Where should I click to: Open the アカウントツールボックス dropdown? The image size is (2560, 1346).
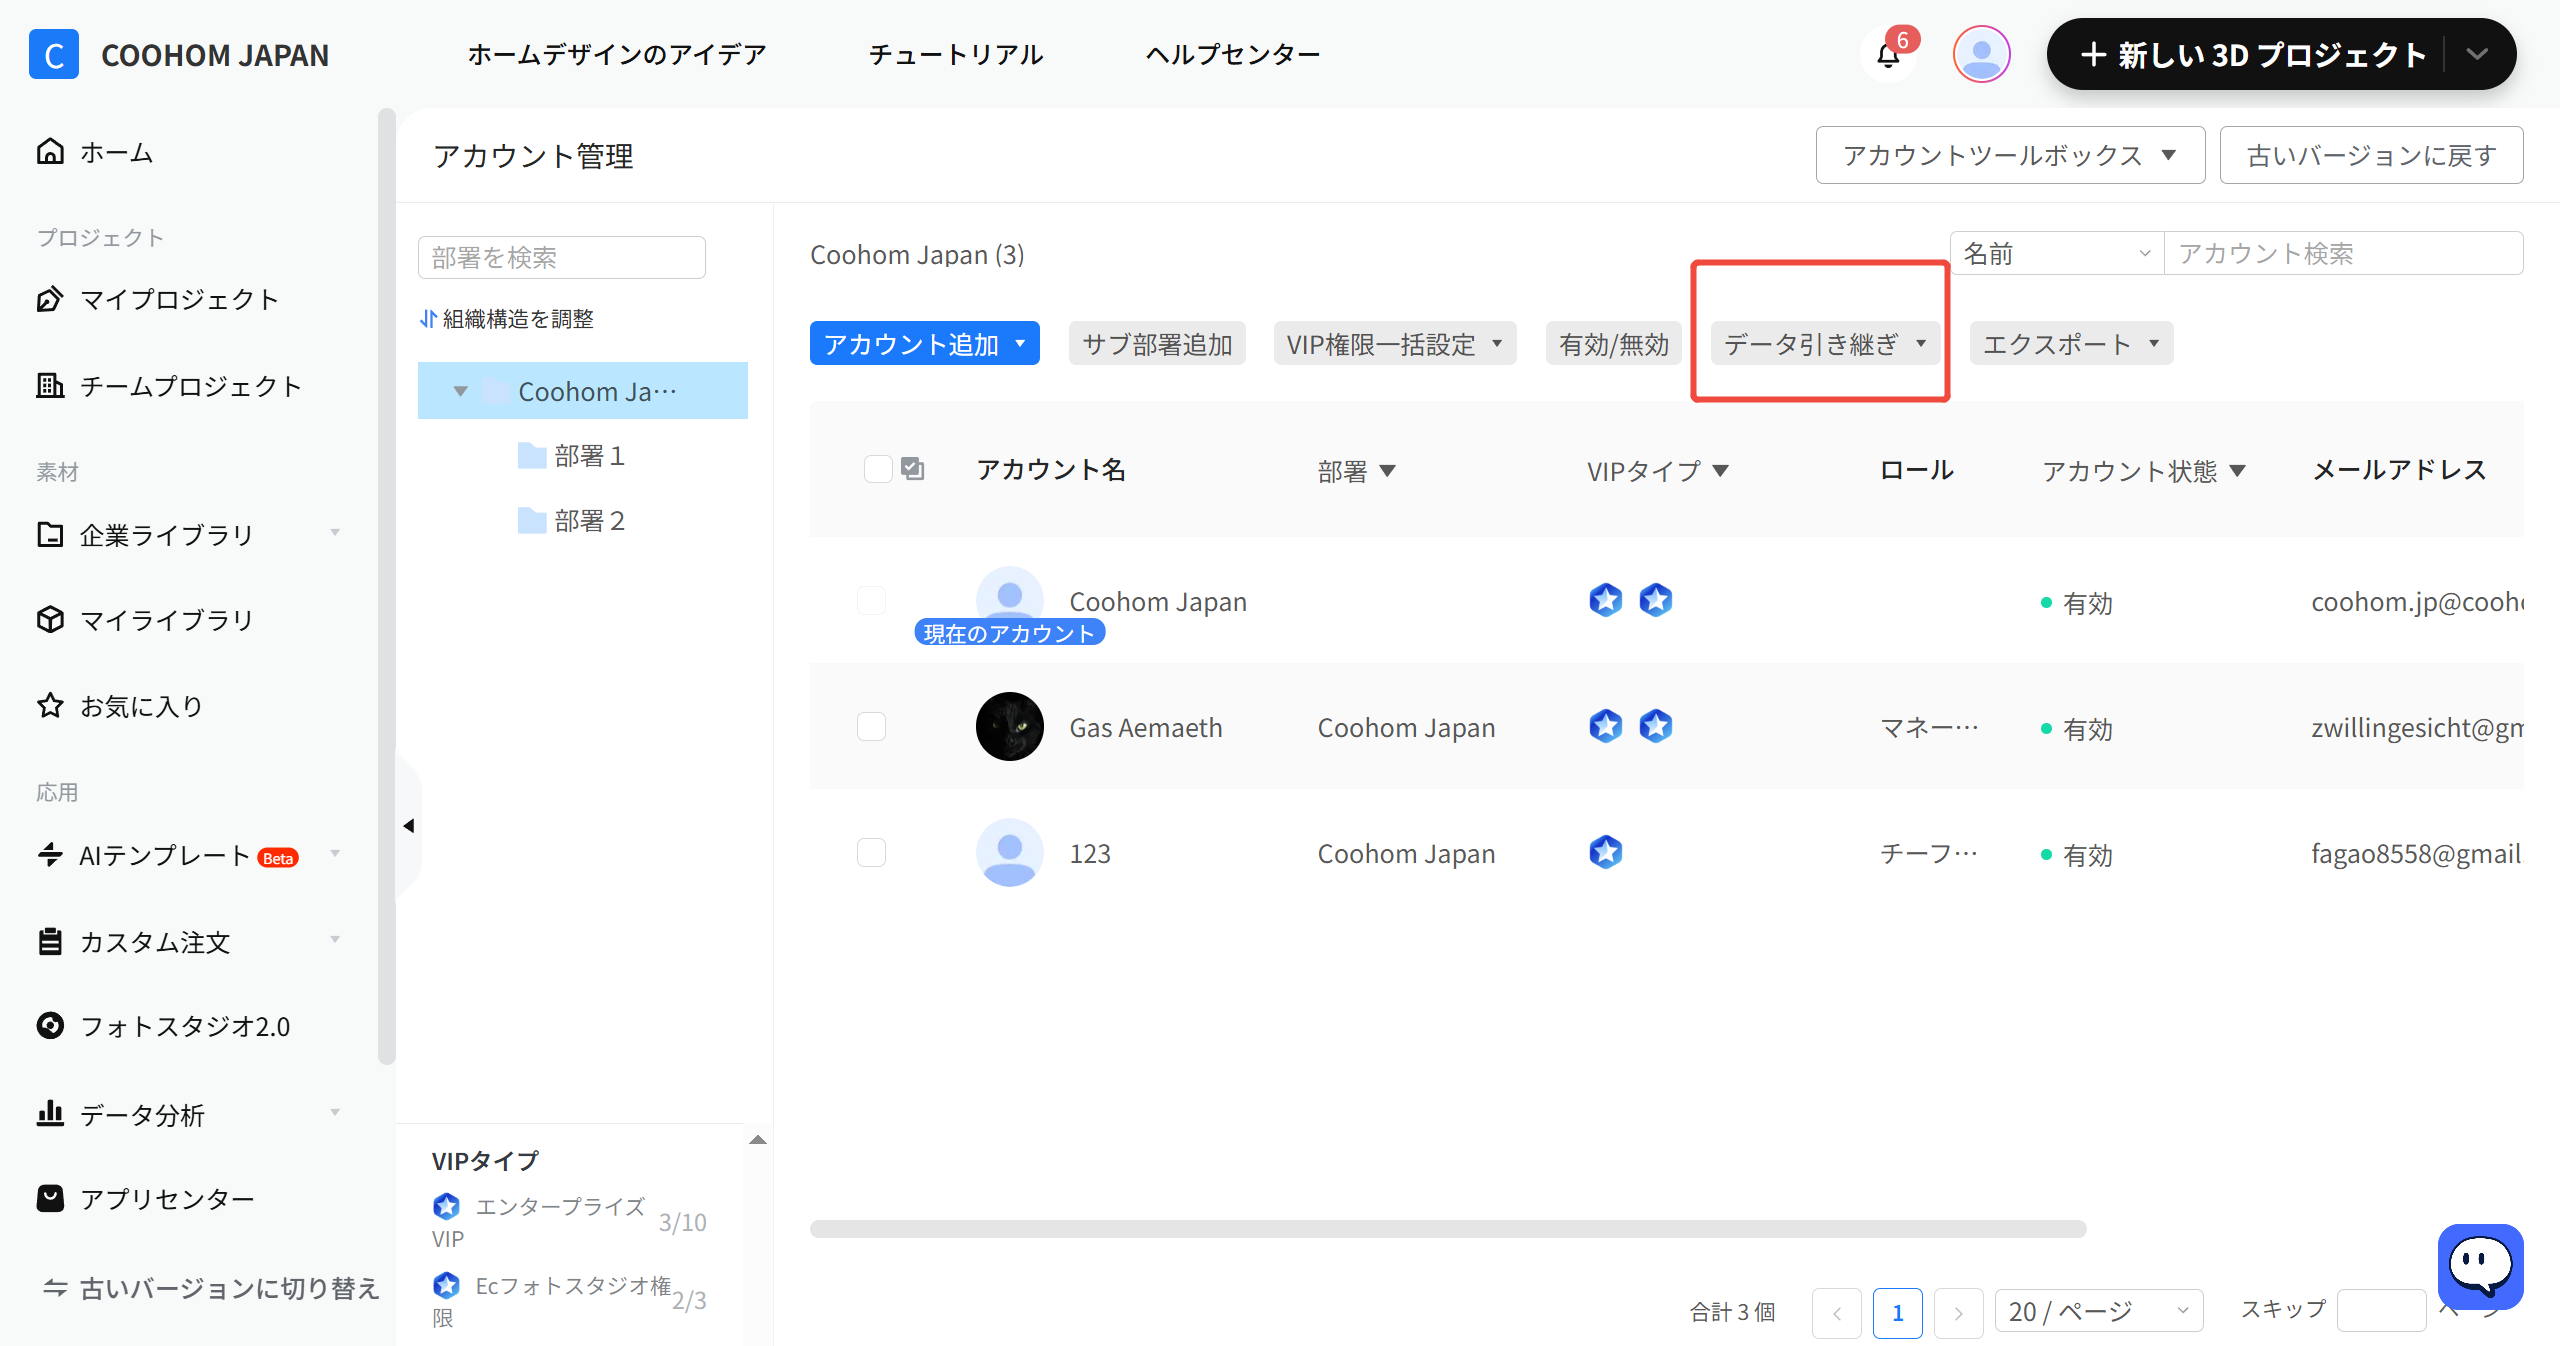pos(2010,155)
